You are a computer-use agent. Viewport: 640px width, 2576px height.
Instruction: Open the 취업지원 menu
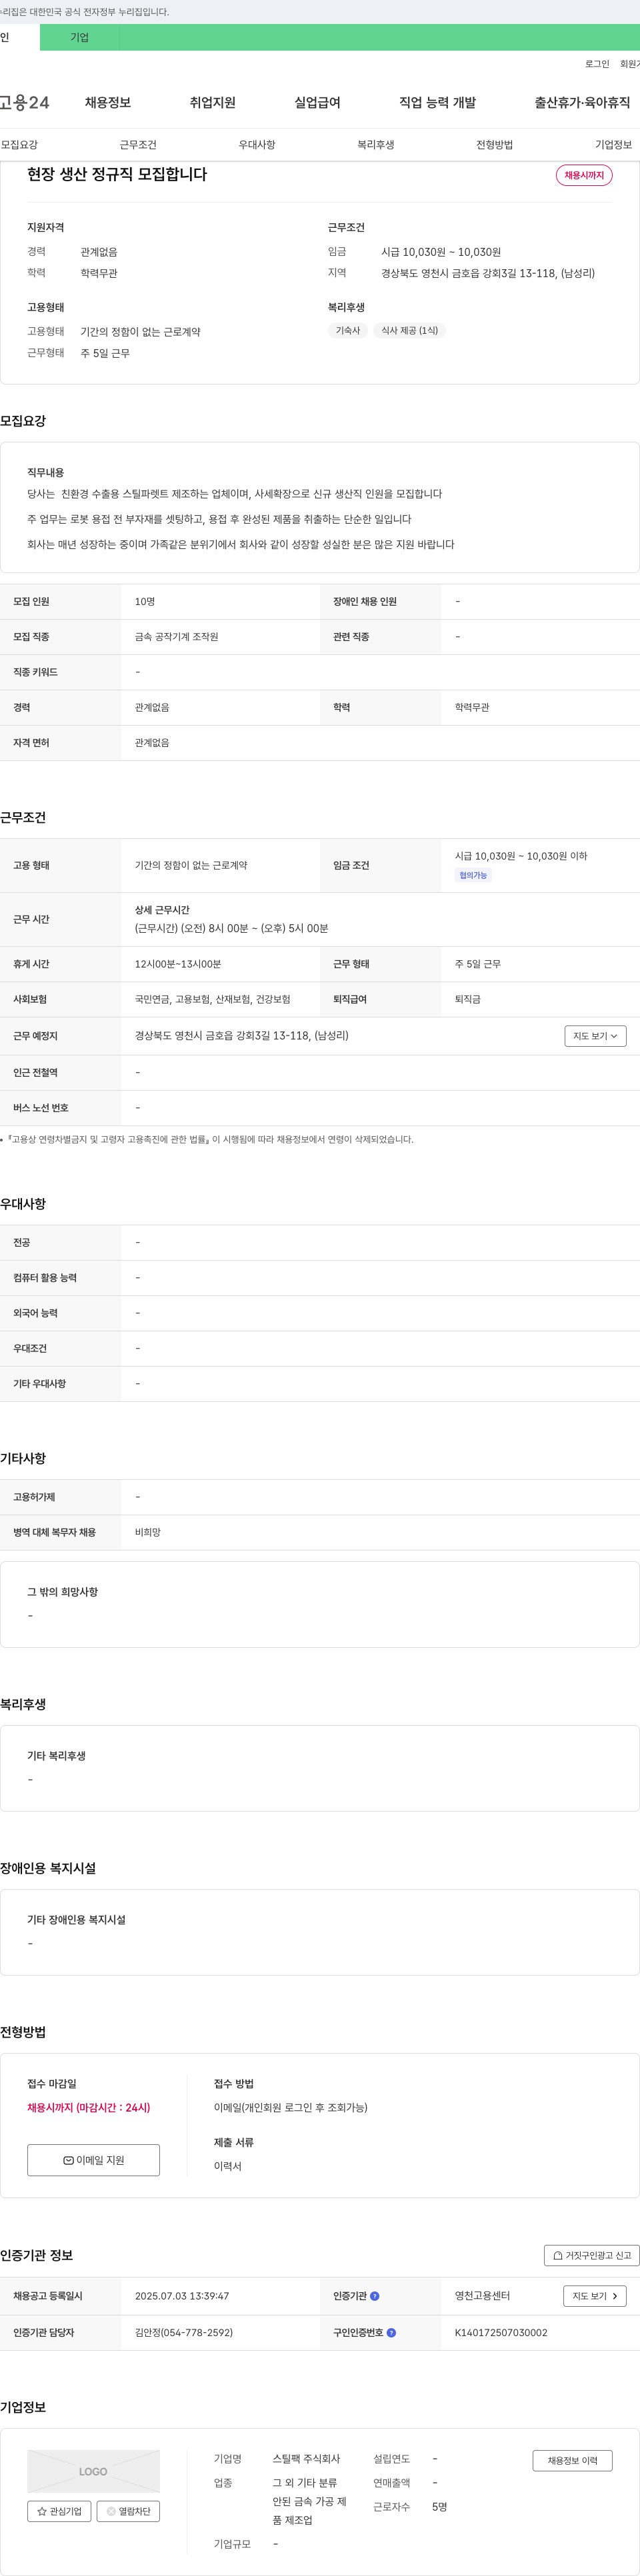(213, 103)
